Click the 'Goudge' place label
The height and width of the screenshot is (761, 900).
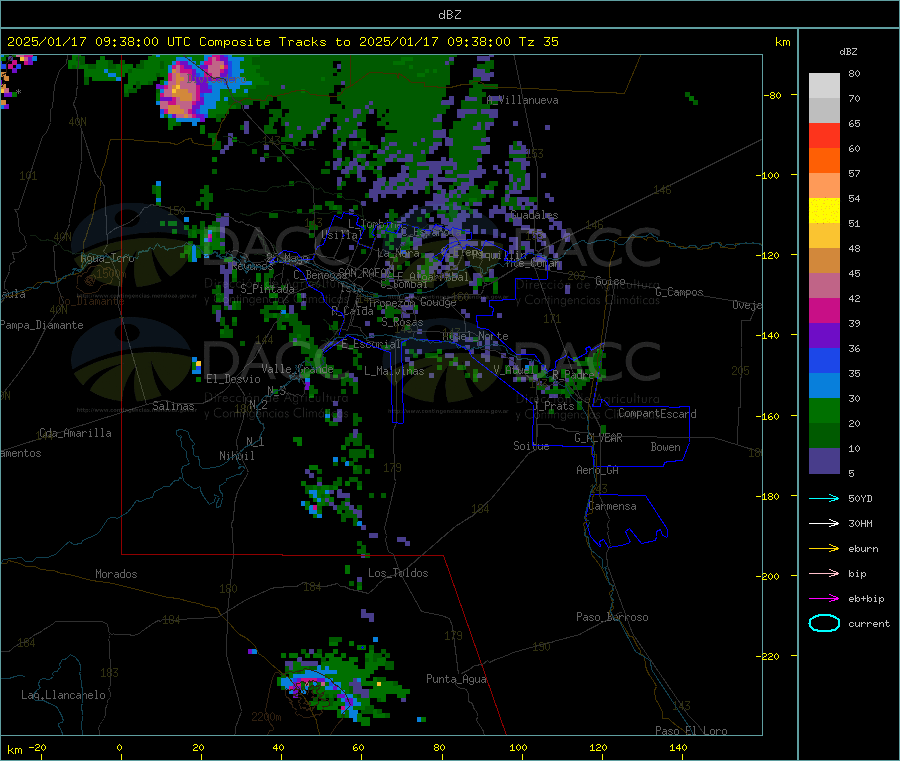pyautogui.click(x=438, y=302)
